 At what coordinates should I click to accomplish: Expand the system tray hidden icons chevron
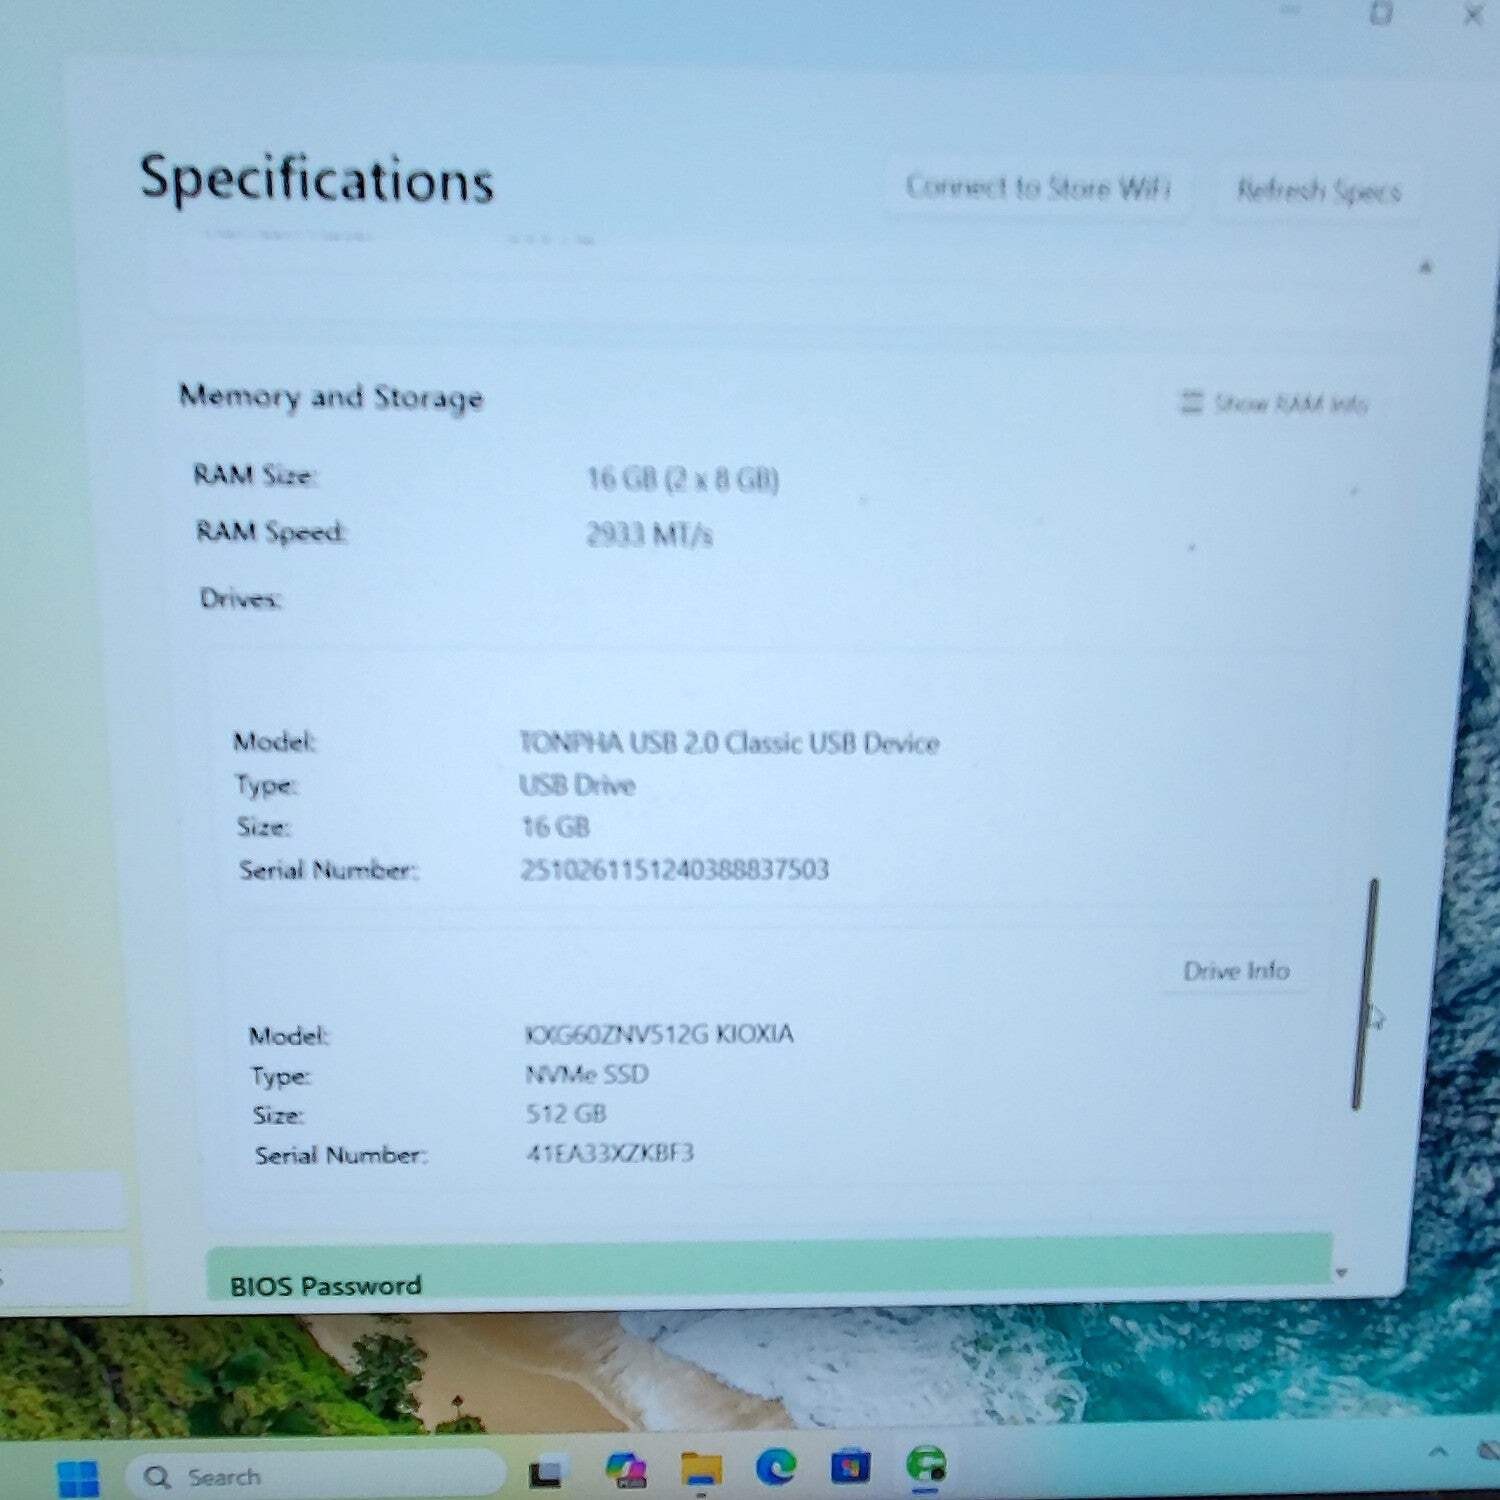[x=1438, y=1451]
